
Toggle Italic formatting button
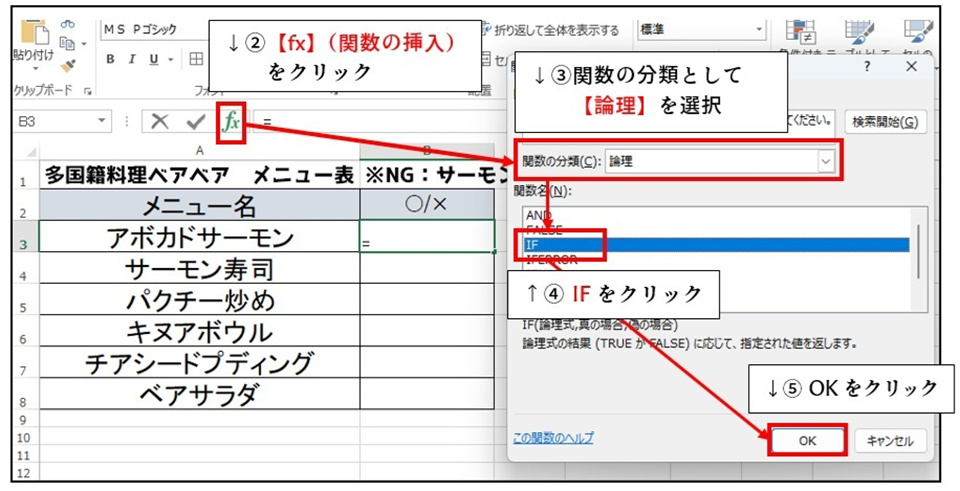[x=133, y=59]
